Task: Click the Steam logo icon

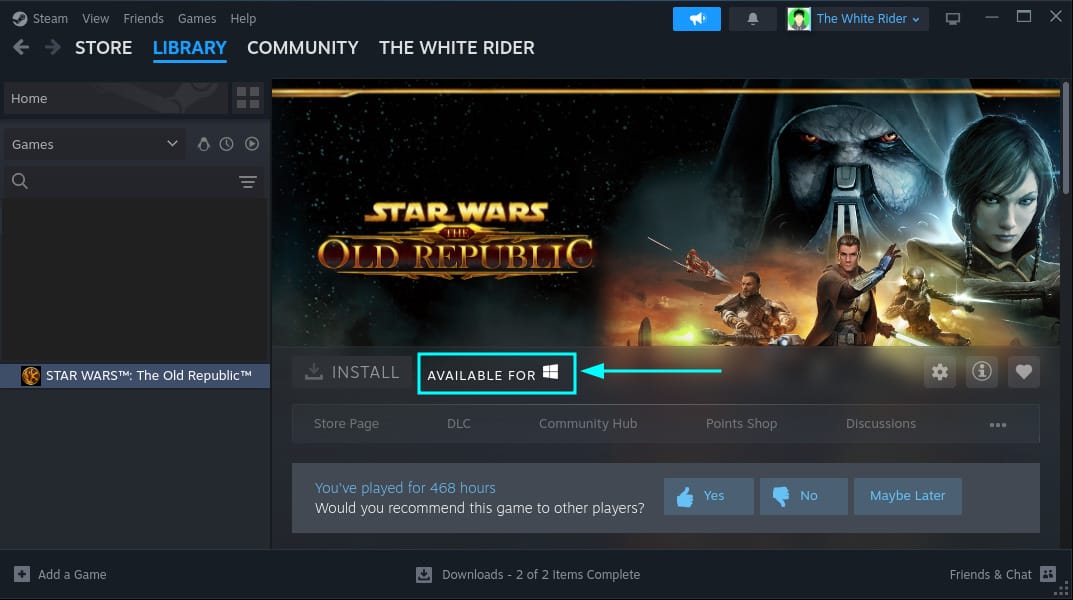Action: click(x=20, y=18)
